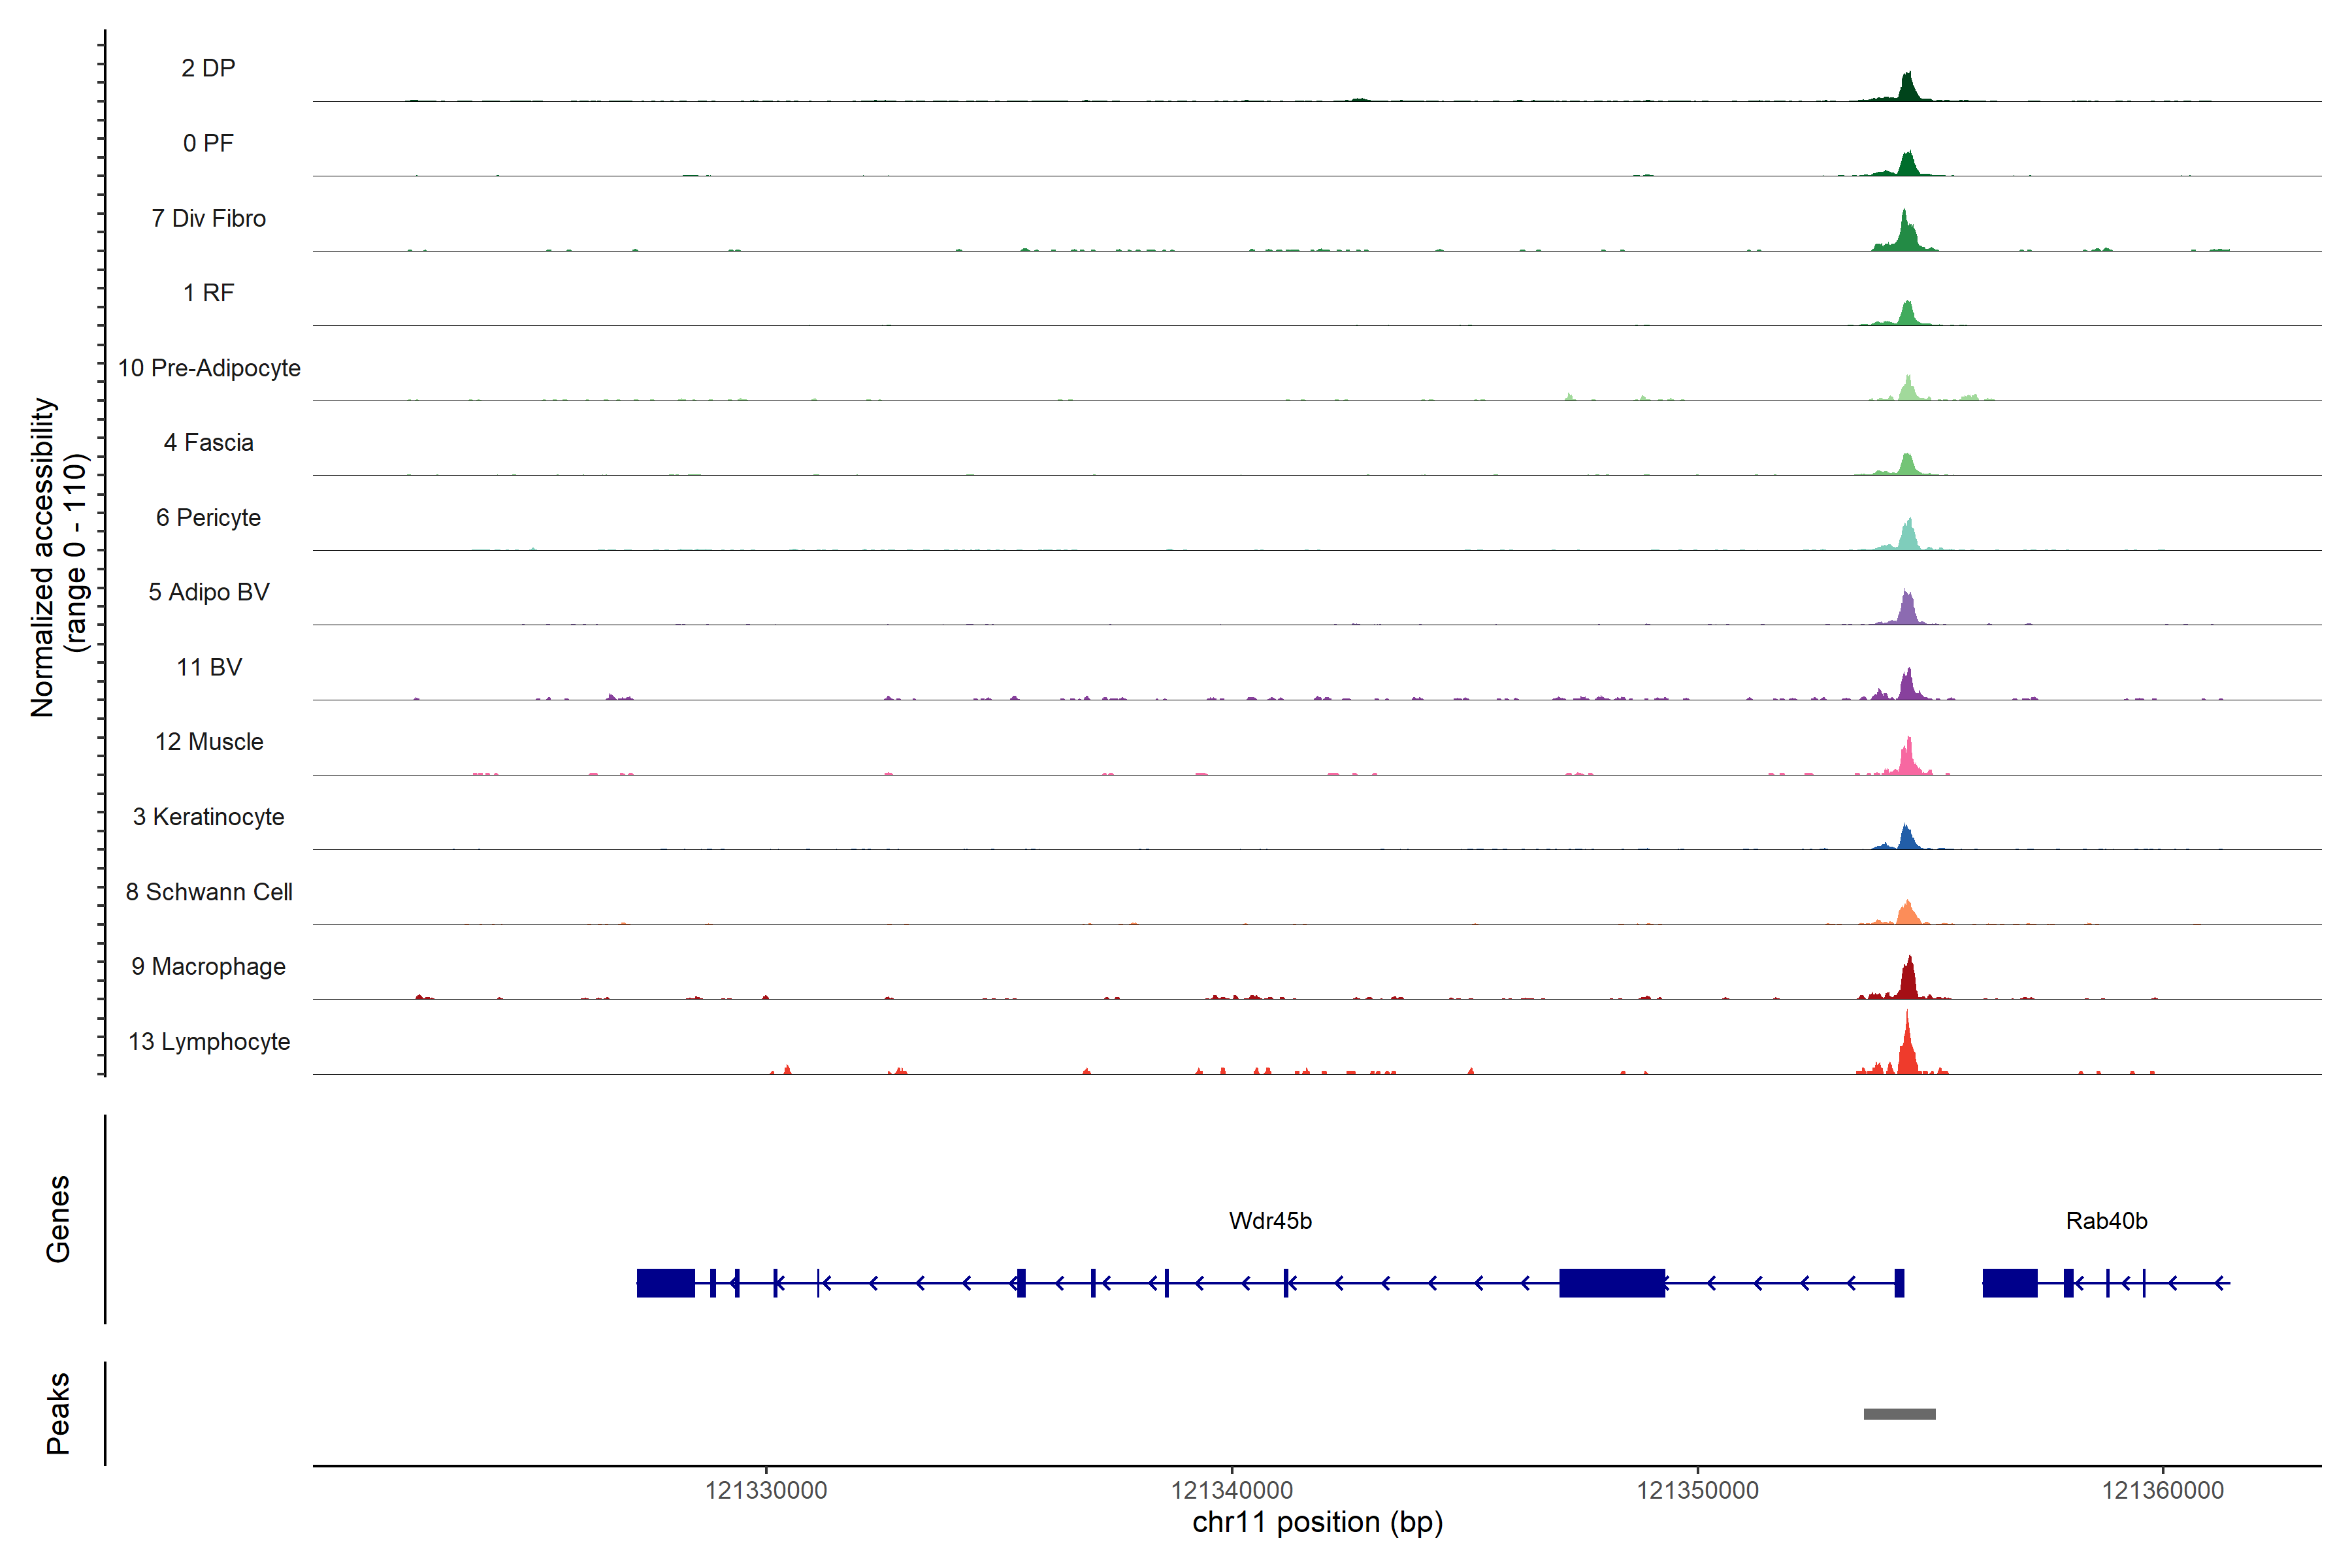Click the leftmost Wdr45b exon block

pyautogui.click(x=665, y=1283)
